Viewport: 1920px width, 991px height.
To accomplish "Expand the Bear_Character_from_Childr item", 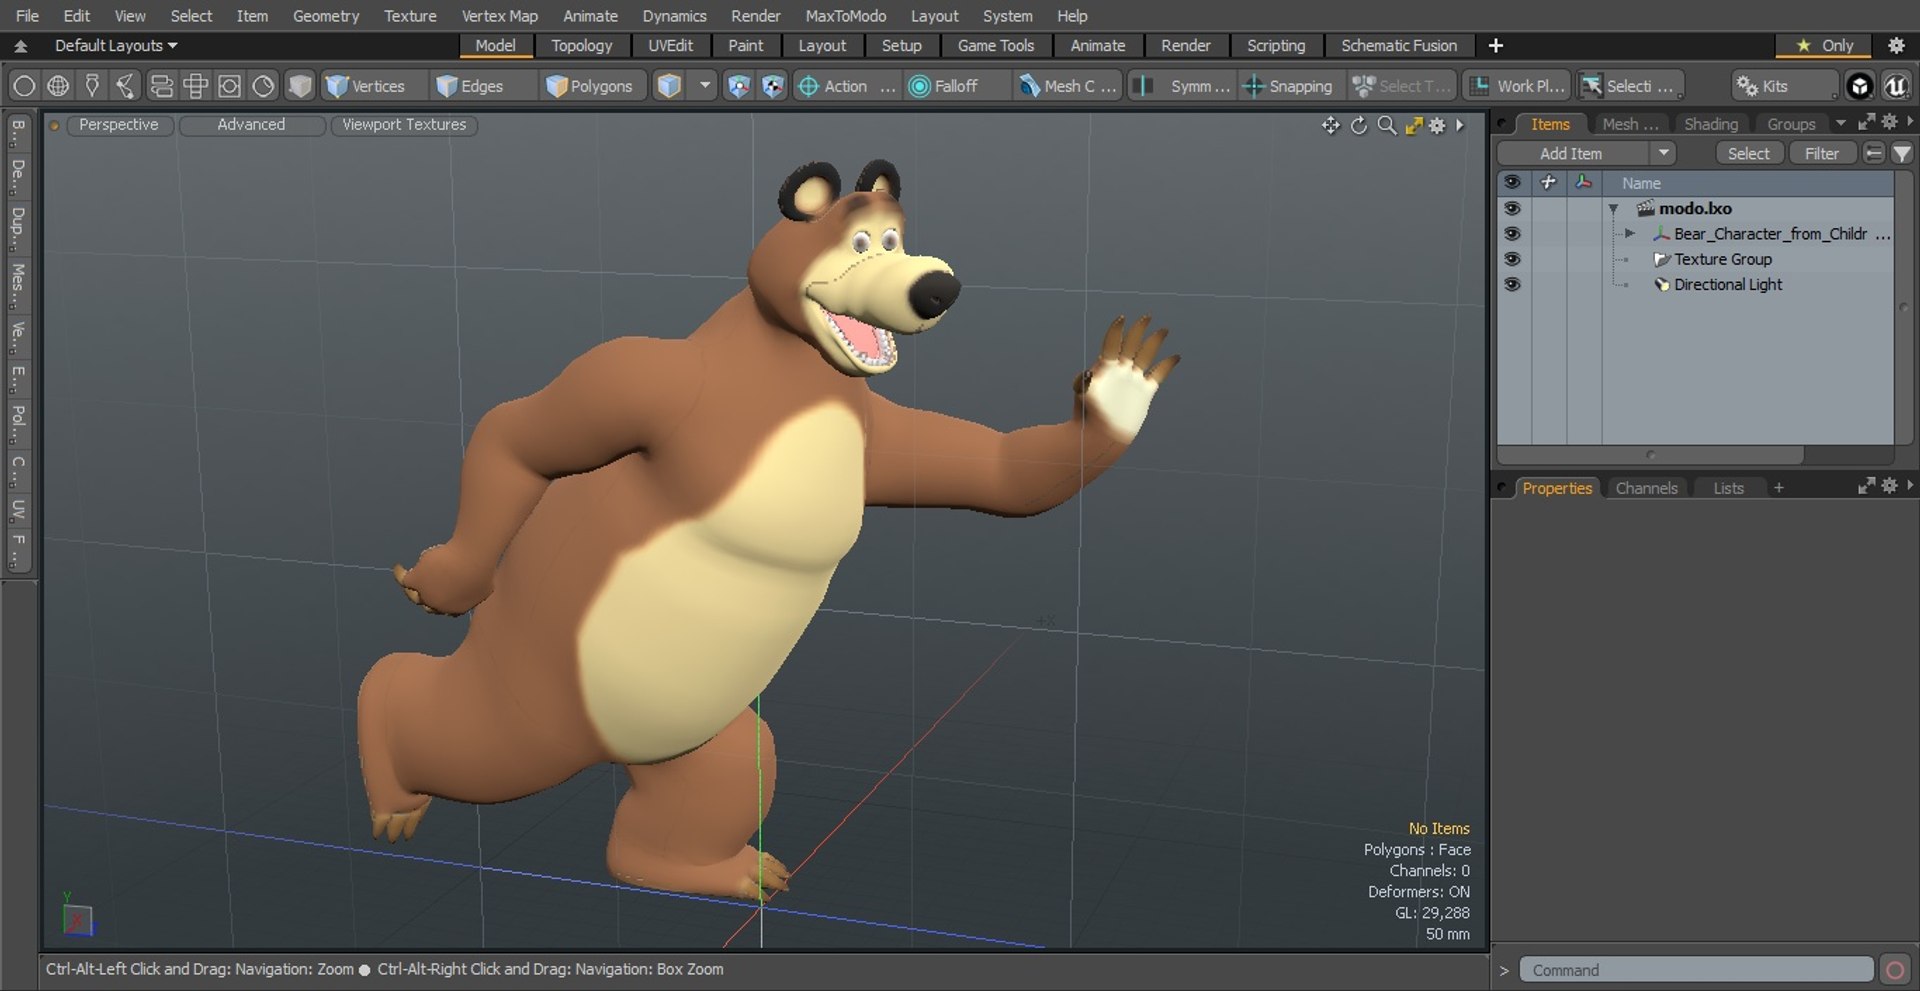I will tap(1629, 233).
